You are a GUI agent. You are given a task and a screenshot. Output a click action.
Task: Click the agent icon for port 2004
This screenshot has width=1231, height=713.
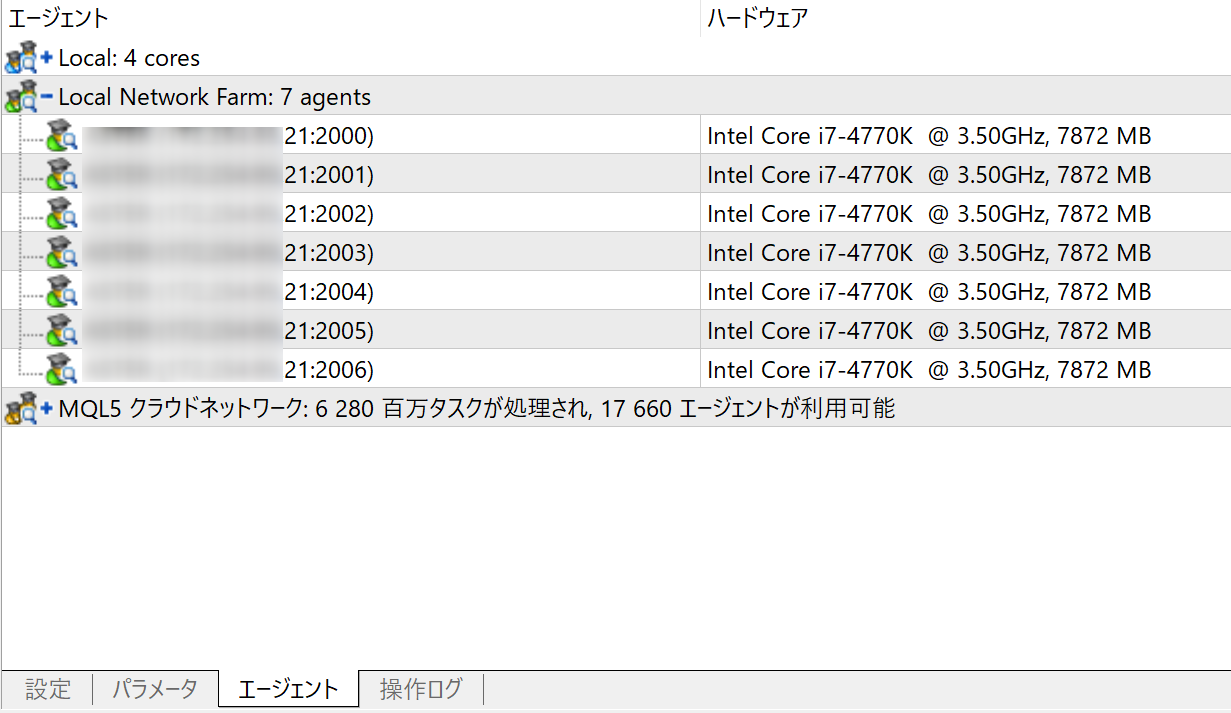click(x=62, y=292)
